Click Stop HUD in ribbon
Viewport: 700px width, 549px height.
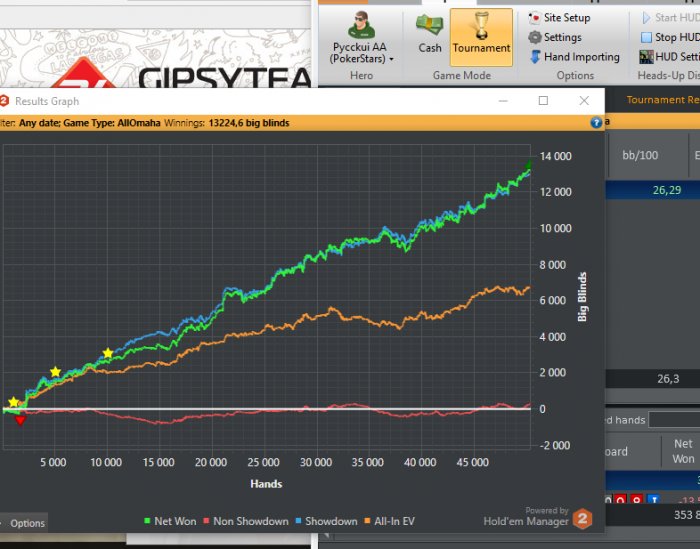pos(670,37)
